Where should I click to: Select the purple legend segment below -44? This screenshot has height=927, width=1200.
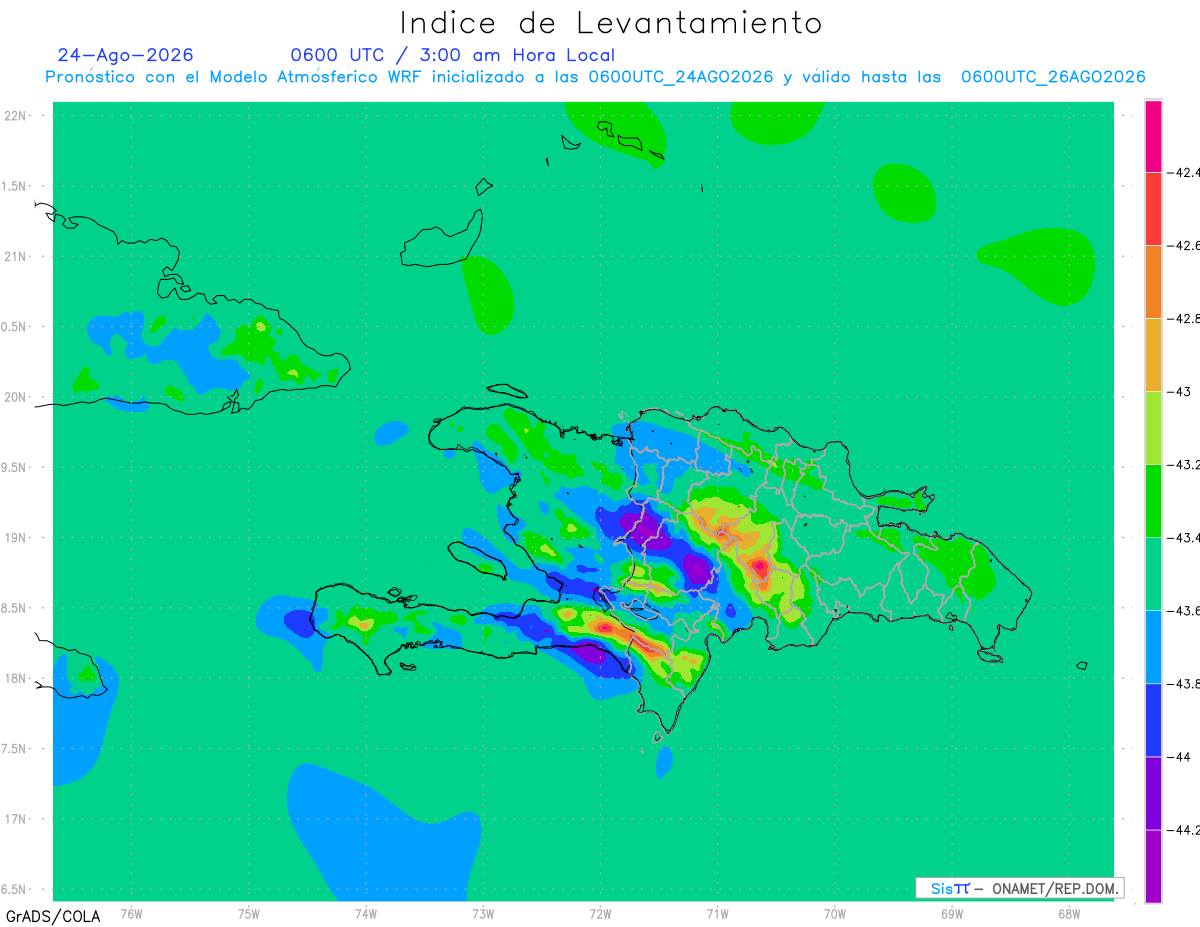click(x=1153, y=792)
